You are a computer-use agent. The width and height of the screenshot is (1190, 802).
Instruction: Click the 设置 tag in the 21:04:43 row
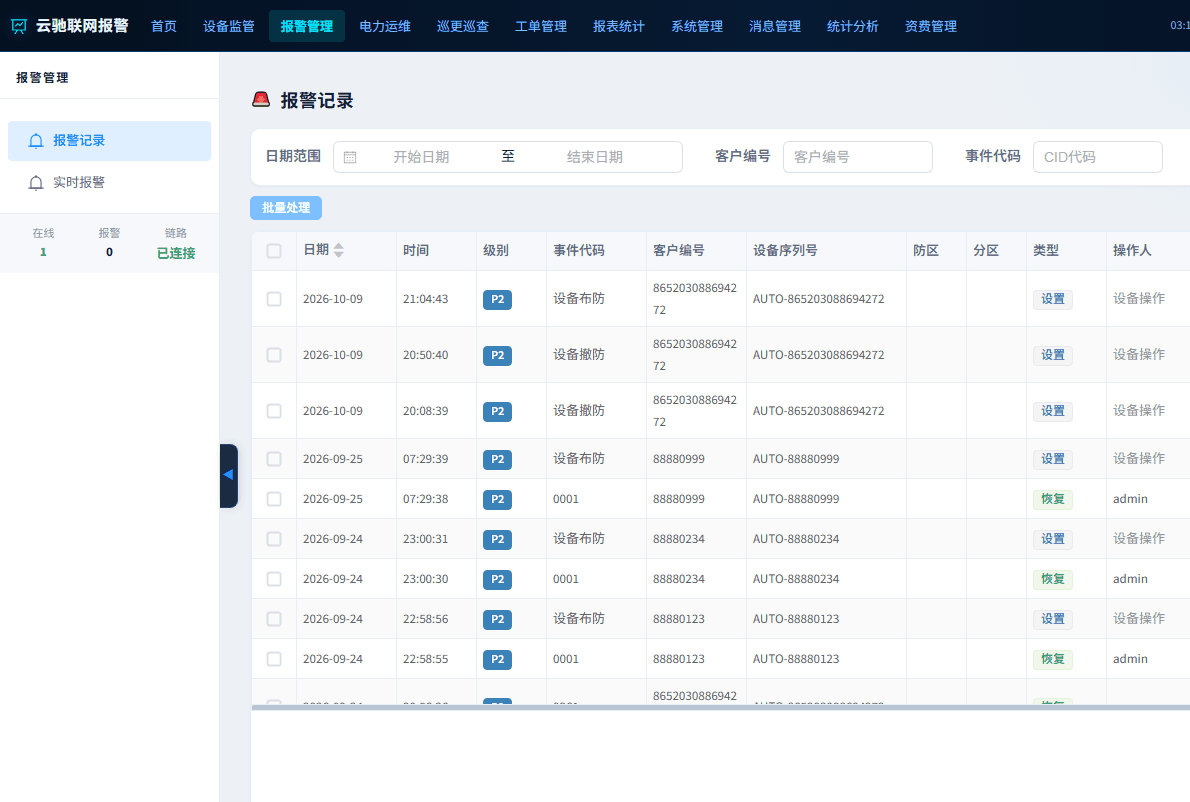tap(1053, 299)
